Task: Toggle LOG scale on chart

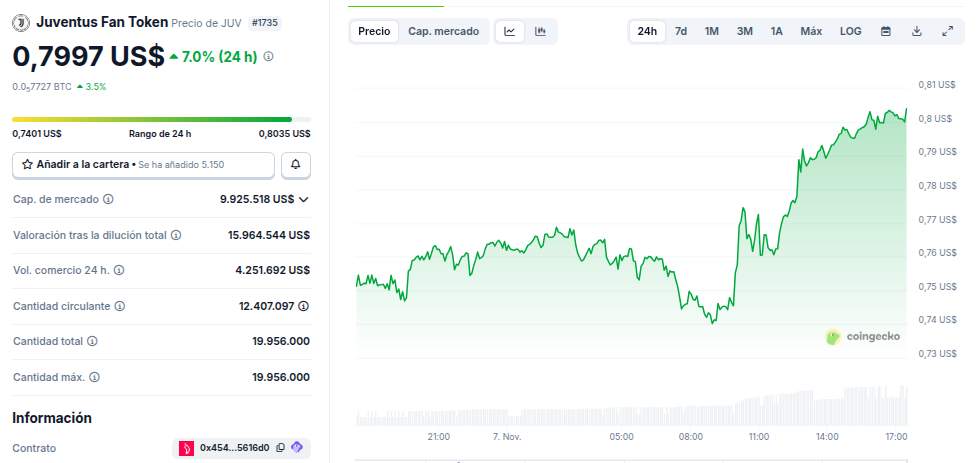Action: [850, 32]
